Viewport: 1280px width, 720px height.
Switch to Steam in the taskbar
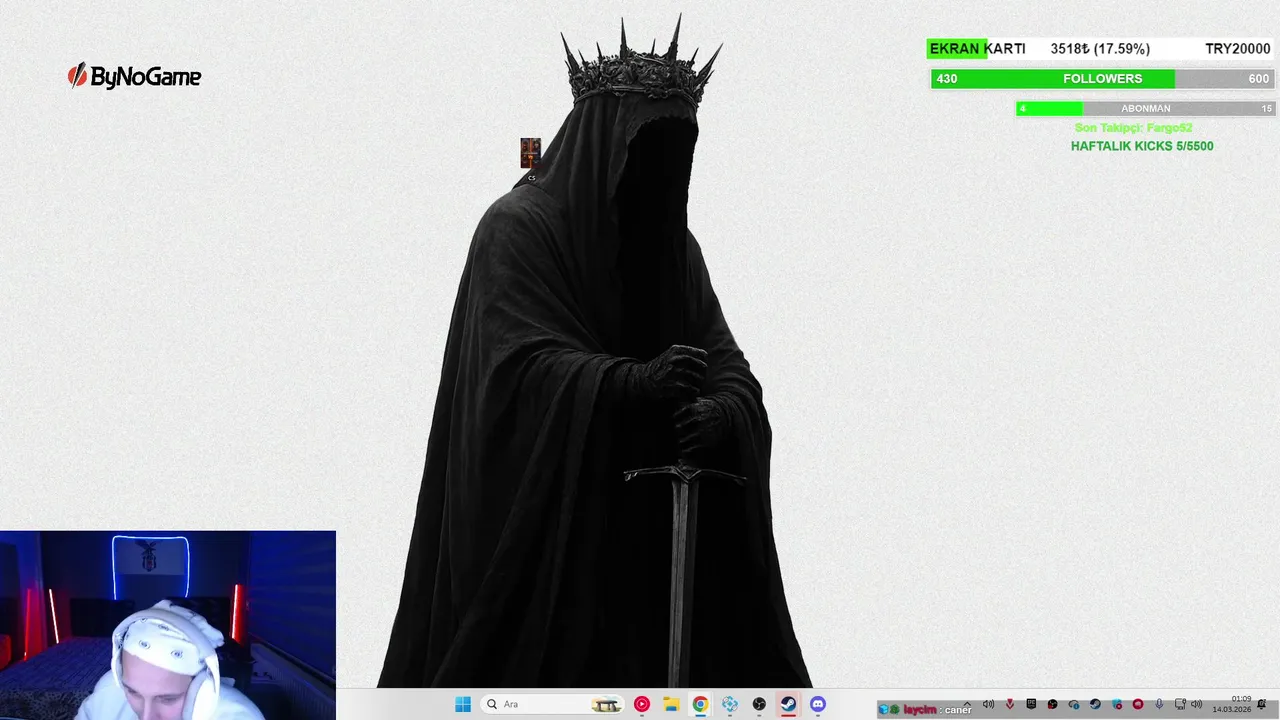tap(788, 704)
